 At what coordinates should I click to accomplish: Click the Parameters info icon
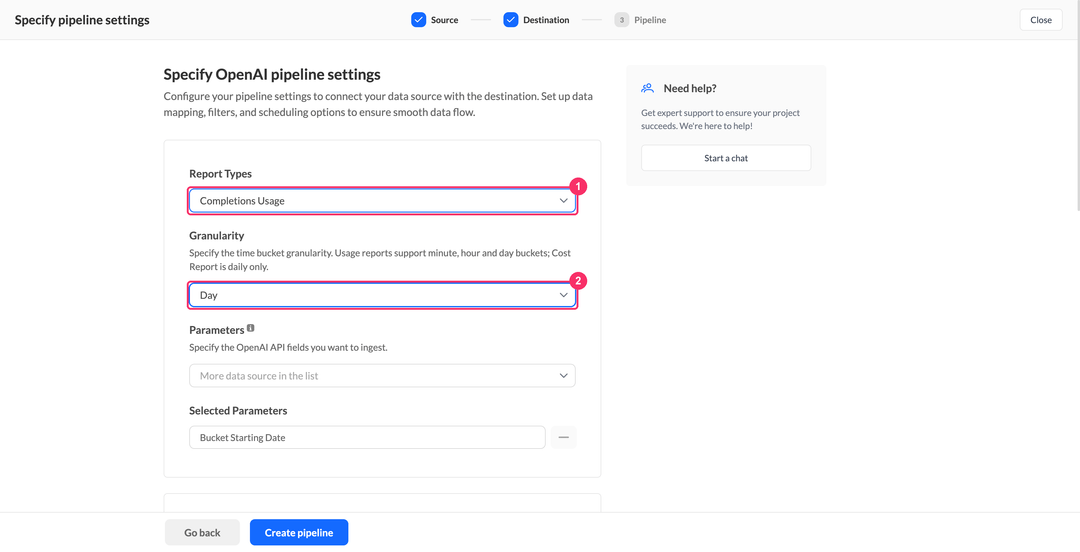pyautogui.click(x=251, y=329)
